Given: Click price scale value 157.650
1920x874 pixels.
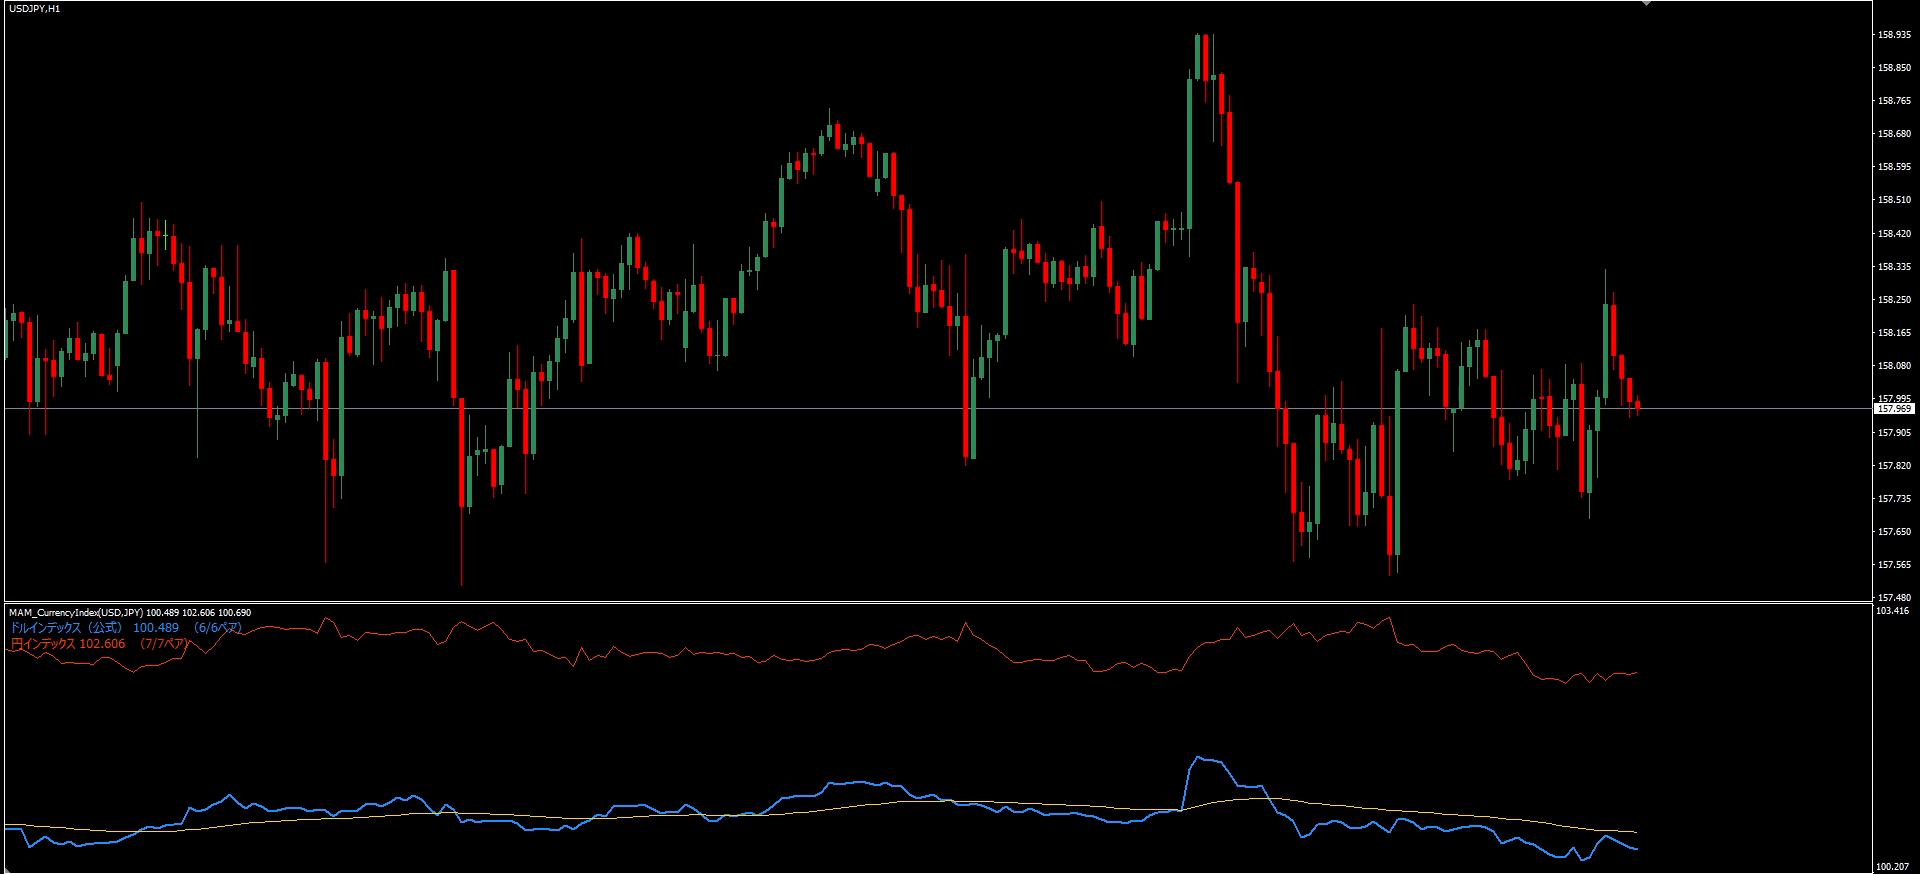Looking at the screenshot, I should point(1895,532).
